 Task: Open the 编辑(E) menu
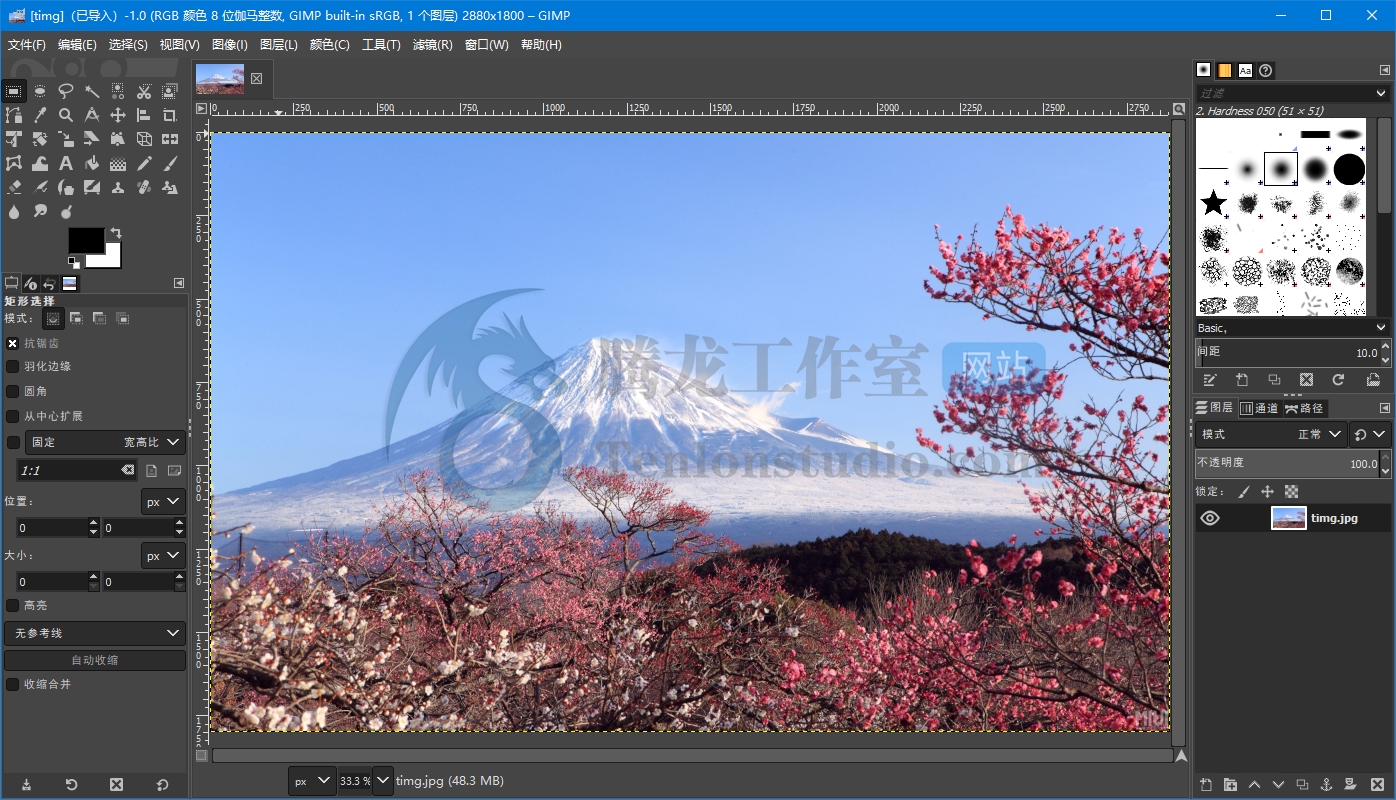pos(77,45)
